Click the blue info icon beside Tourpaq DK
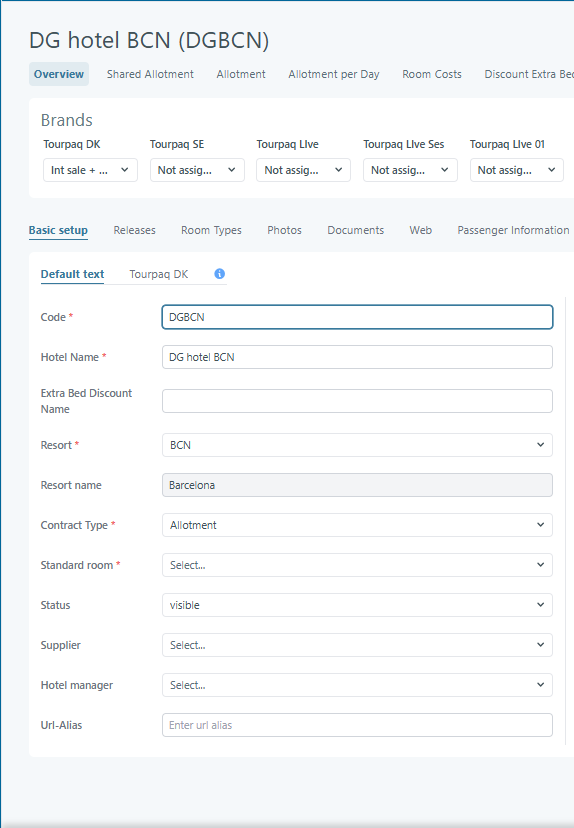 point(220,274)
